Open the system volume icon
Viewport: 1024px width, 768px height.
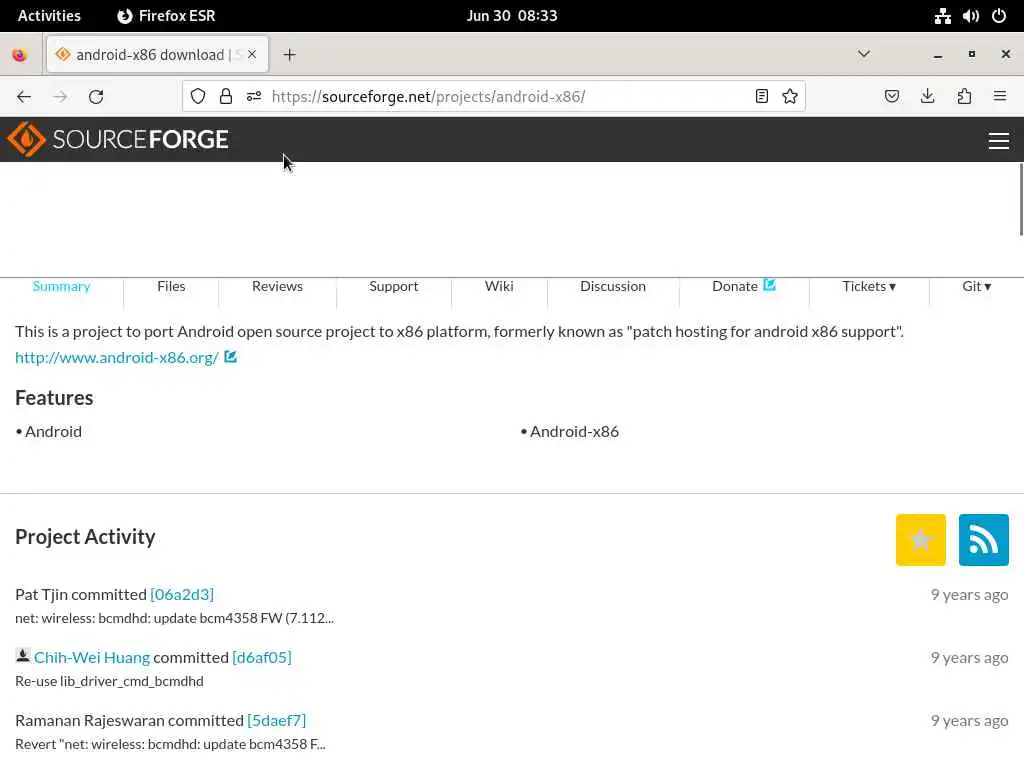[970, 16]
